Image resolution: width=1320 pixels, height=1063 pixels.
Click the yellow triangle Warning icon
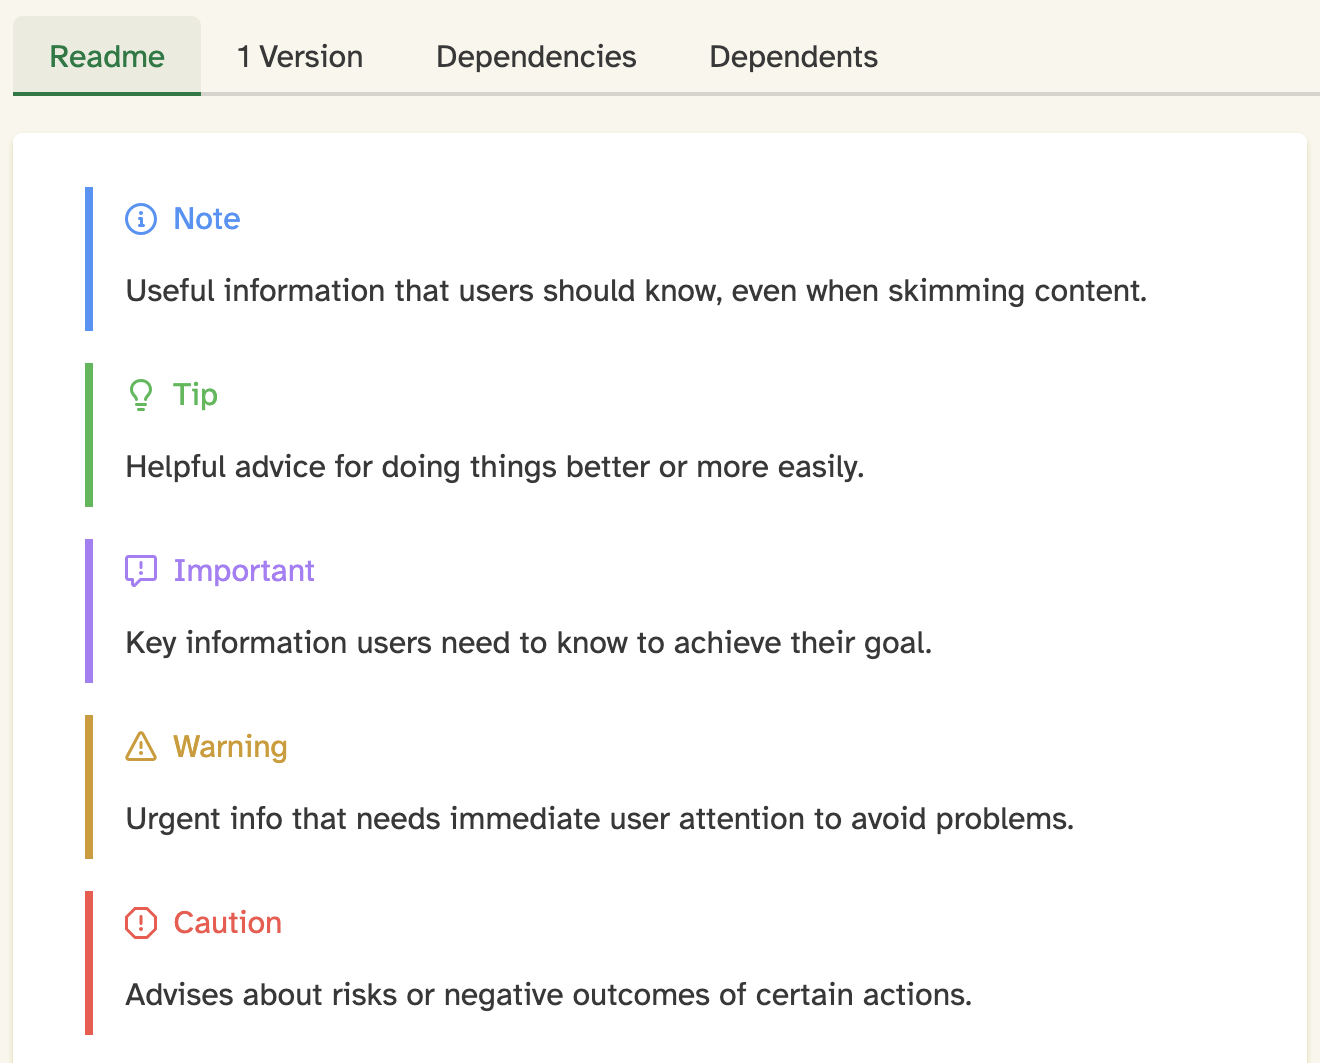coord(141,747)
